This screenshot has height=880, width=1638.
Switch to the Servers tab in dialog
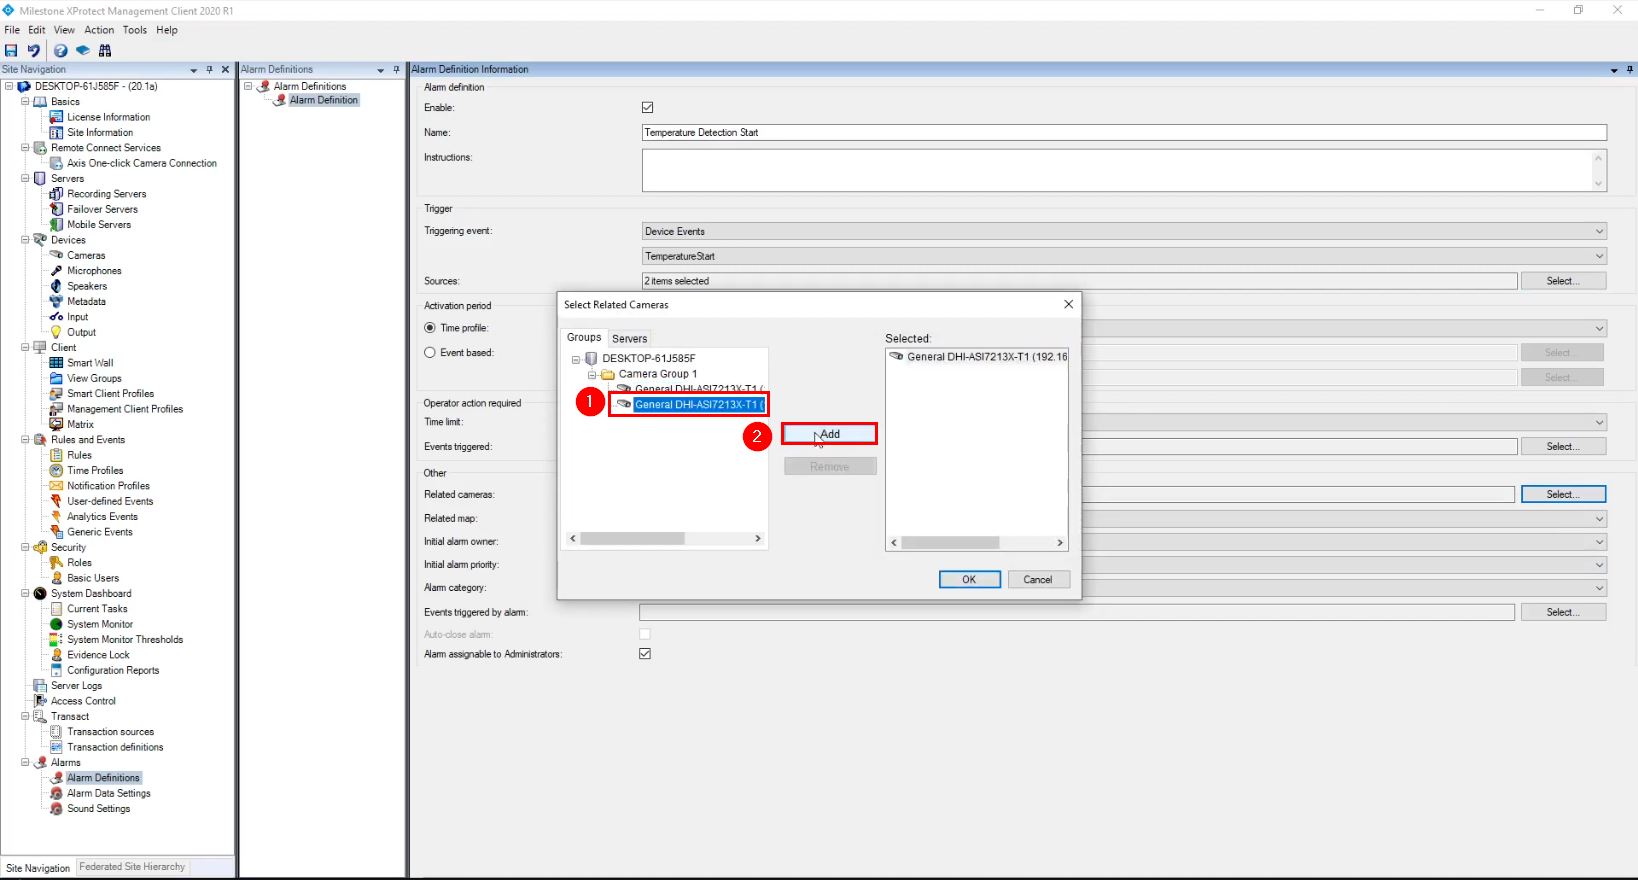(629, 338)
